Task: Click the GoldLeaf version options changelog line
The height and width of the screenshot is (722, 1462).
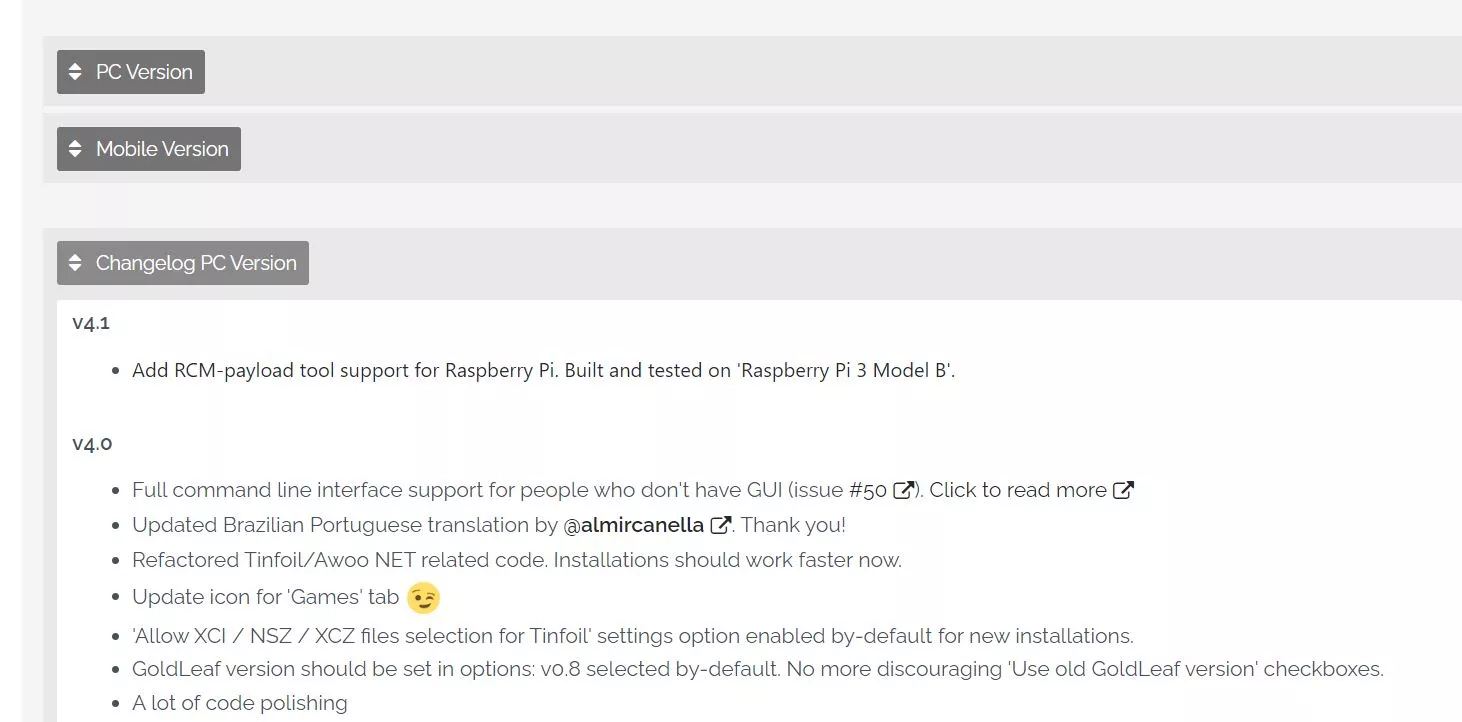Action: coord(757,669)
